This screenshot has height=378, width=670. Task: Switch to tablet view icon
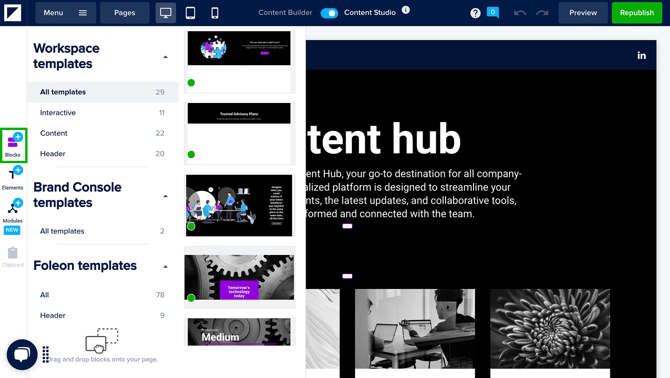coord(191,13)
